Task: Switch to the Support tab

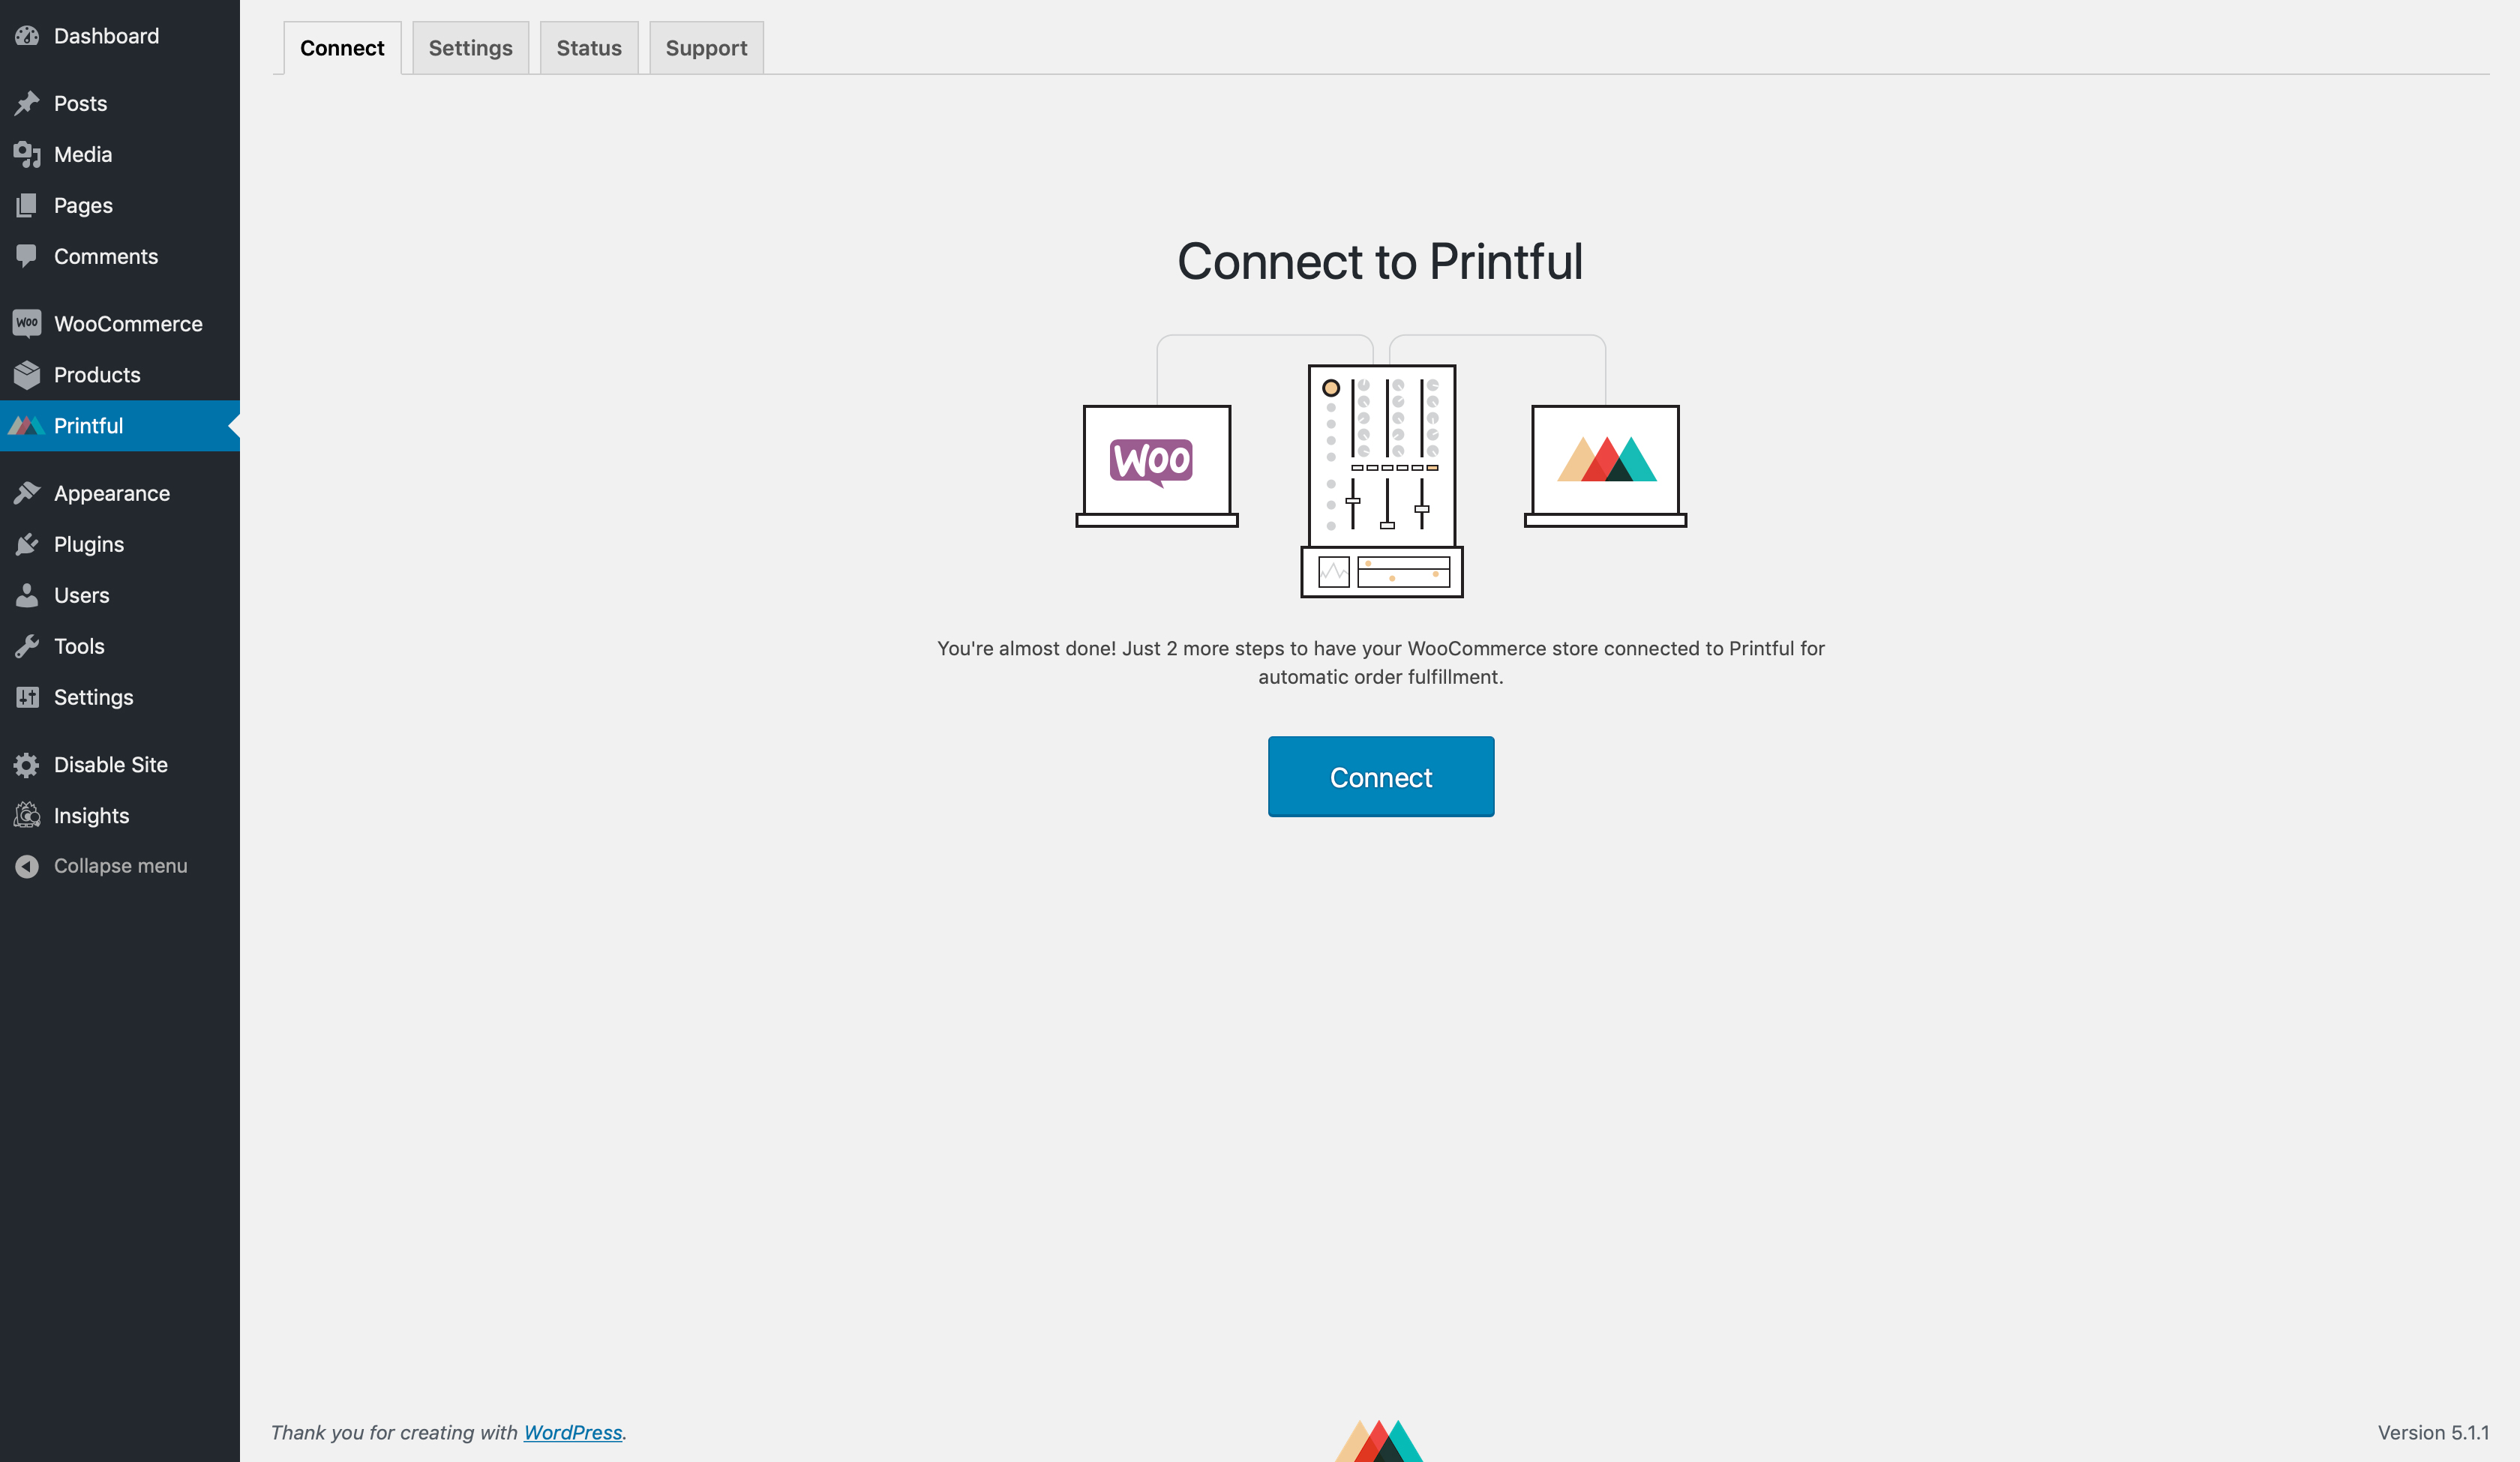Action: [x=705, y=47]
